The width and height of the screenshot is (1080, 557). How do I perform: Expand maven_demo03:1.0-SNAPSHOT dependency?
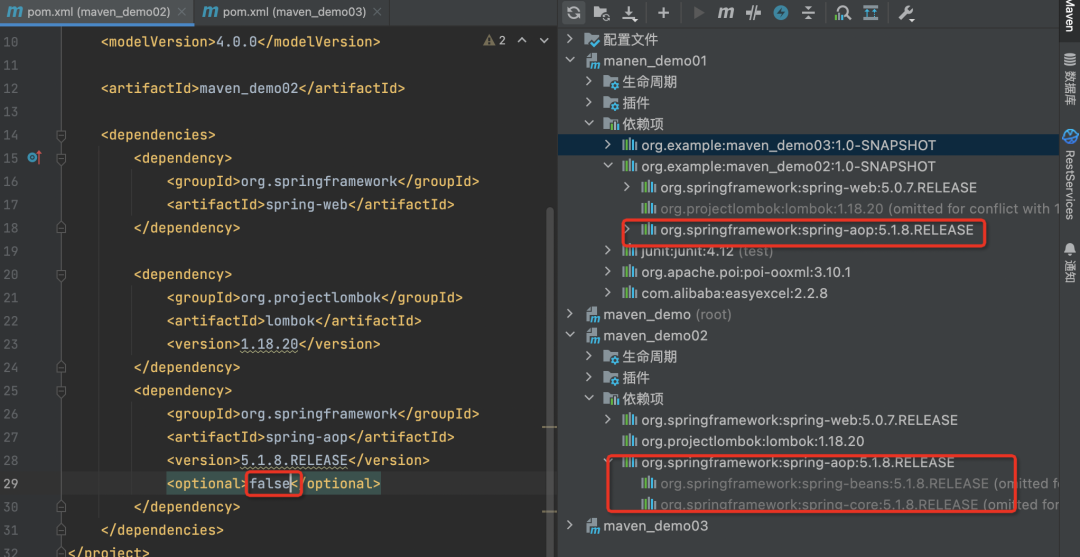coord(608,145)
